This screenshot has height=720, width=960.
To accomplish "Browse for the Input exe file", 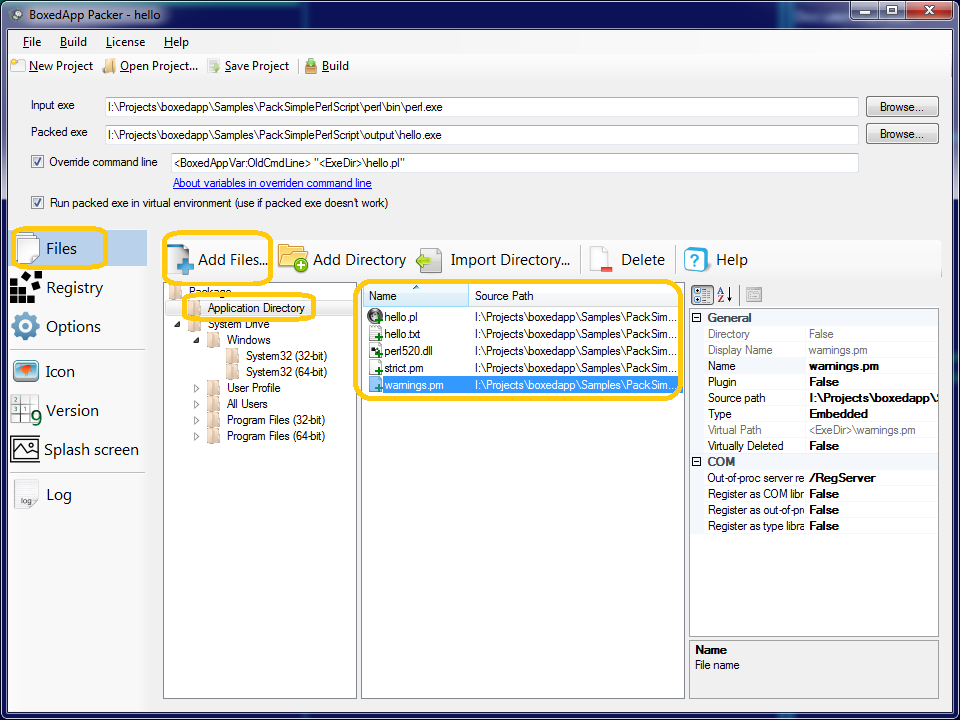I will click(x=901, y=106).
